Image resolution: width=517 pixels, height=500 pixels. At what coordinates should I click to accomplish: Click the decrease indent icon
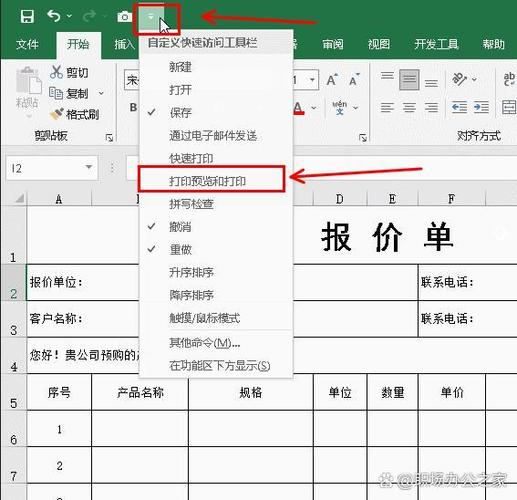click(459, 107)
